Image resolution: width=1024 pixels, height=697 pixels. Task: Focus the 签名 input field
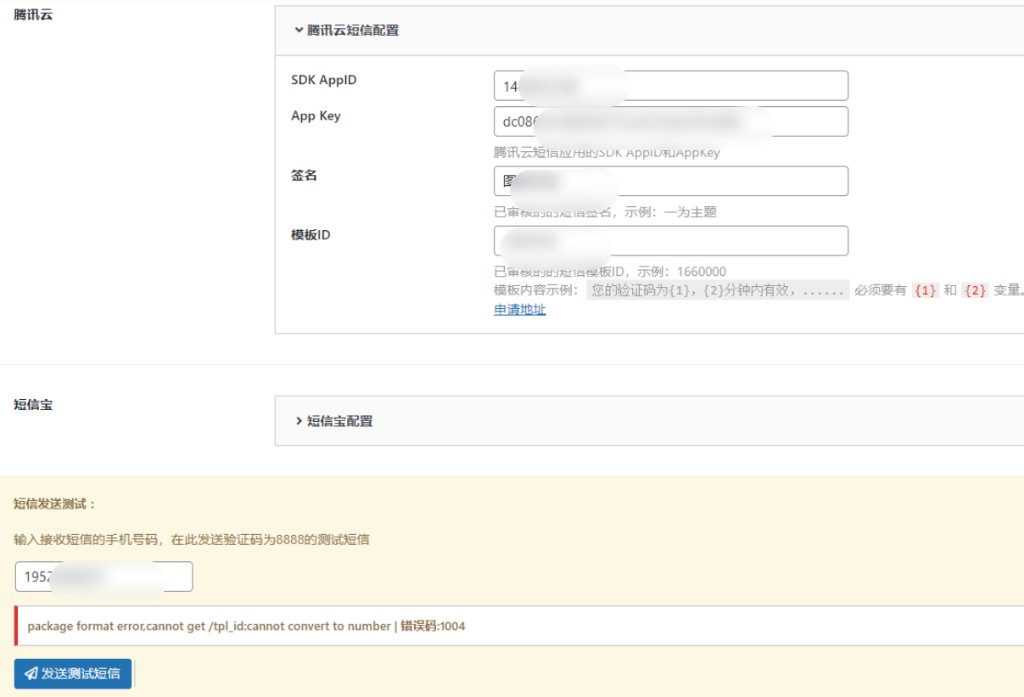click(x=671, y=181)
